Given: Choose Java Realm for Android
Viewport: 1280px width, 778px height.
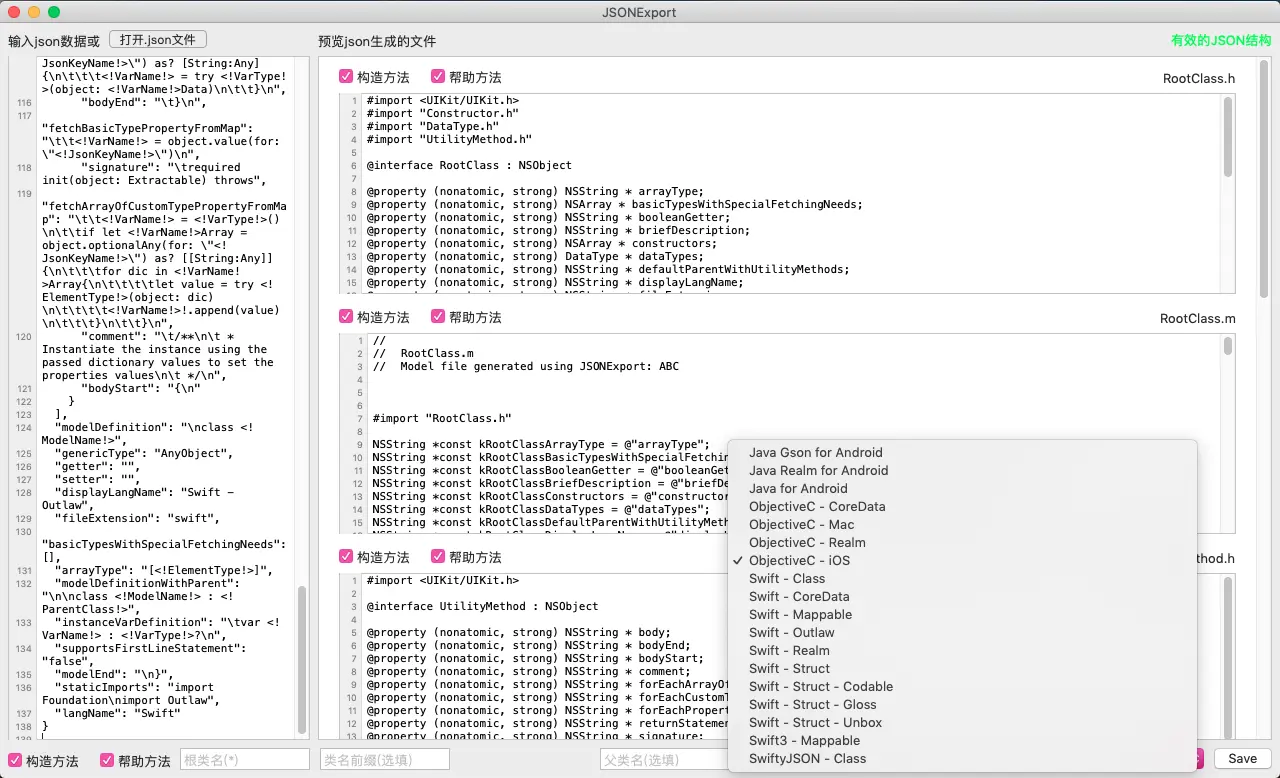Looking at the screenshot, I should coord(962,470).
